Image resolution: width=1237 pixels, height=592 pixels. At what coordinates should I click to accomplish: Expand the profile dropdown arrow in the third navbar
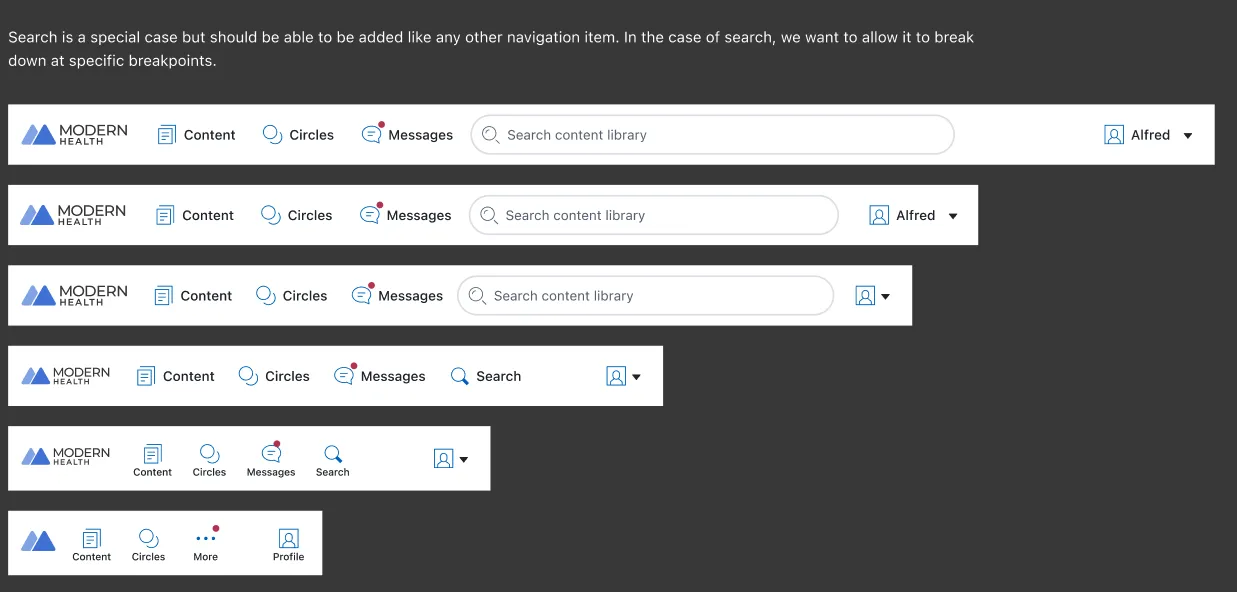[886, 297]
